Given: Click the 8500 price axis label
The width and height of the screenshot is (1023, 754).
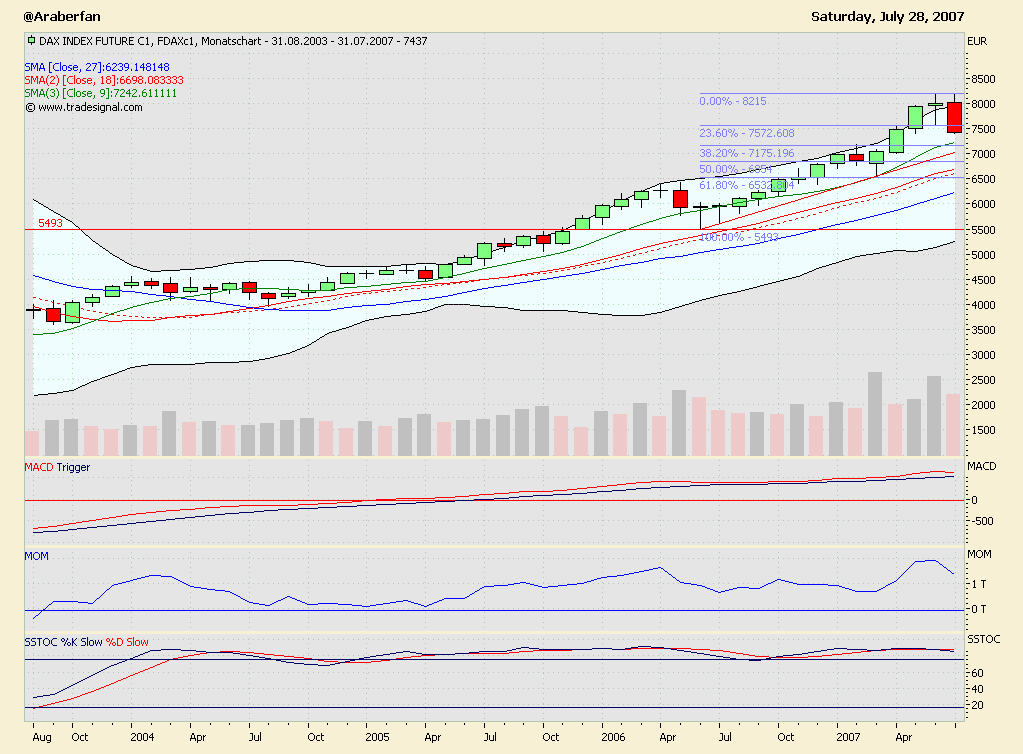Looking at the screenshot, I should click(983, 80).
